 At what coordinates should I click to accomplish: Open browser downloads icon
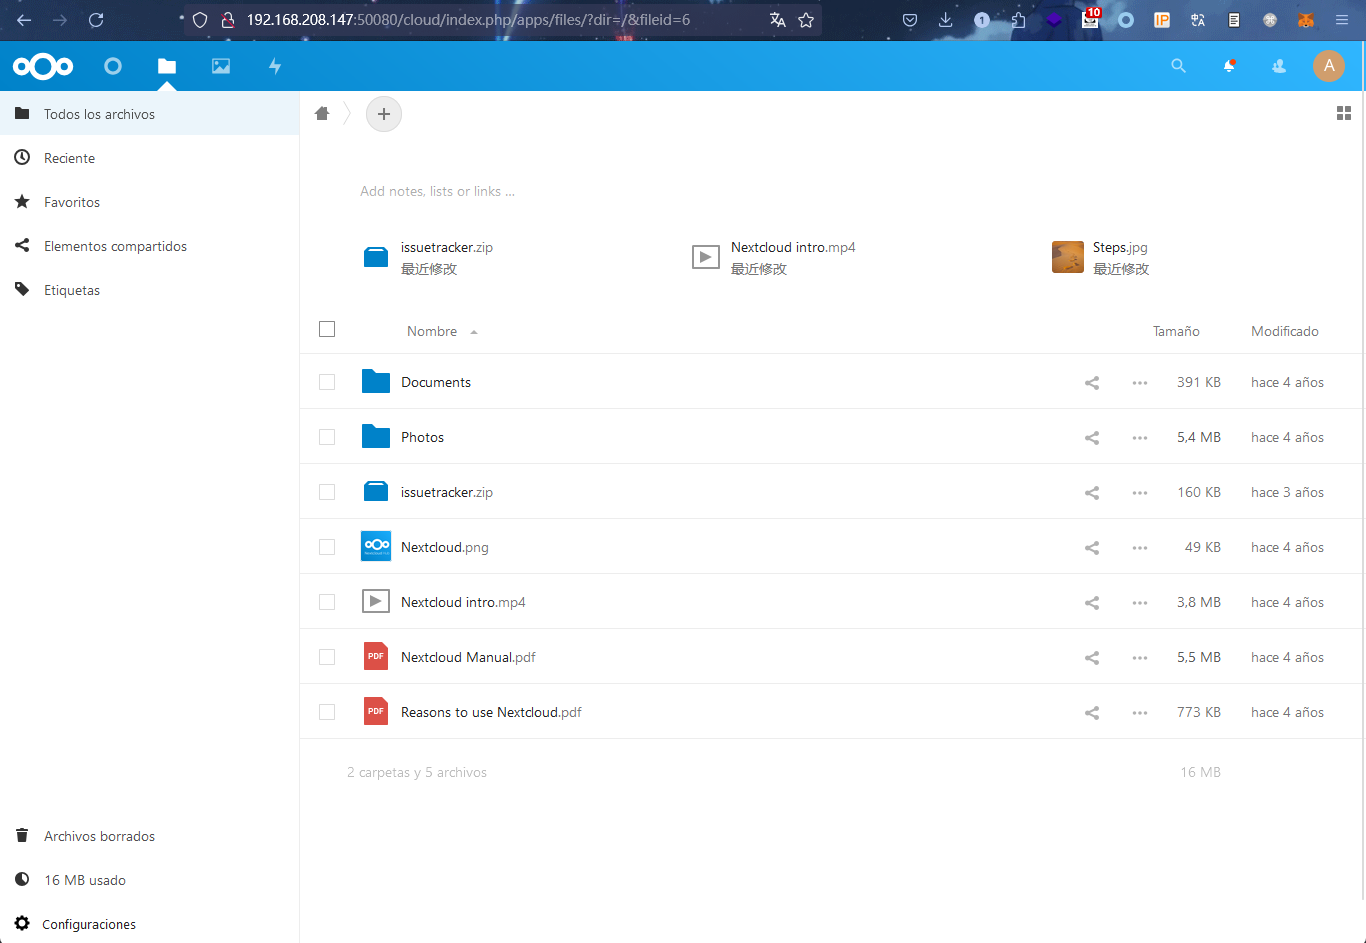(x=945, y=20)
